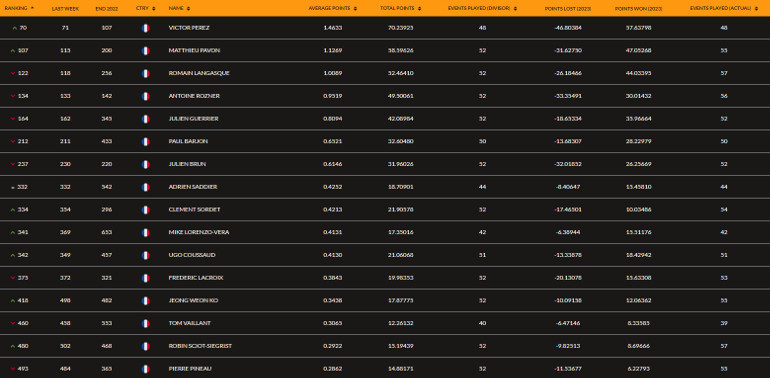Click the French flag beside Matthieu Pavon

point(145,51)
